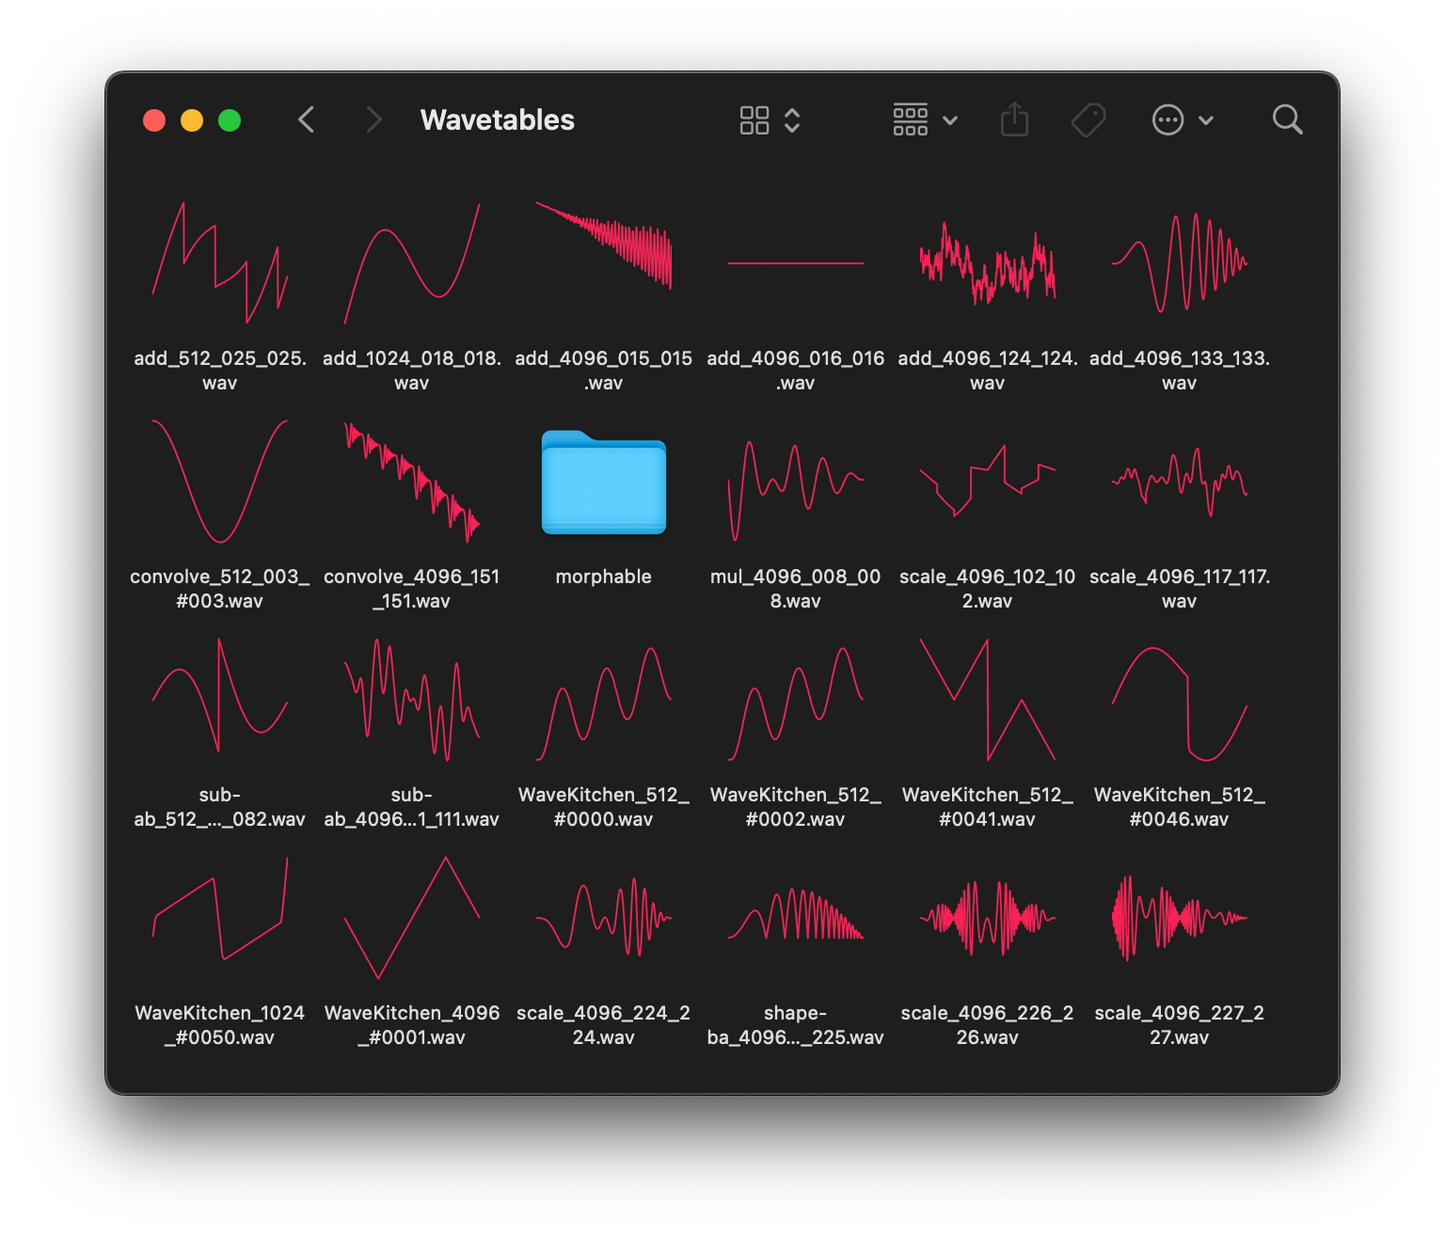Image resolution: width=1445 pixels, height=1234 pixels.
Task: Select the mul_4096_008_008.wav thumbnail
Action: click(x=795, y=482)
